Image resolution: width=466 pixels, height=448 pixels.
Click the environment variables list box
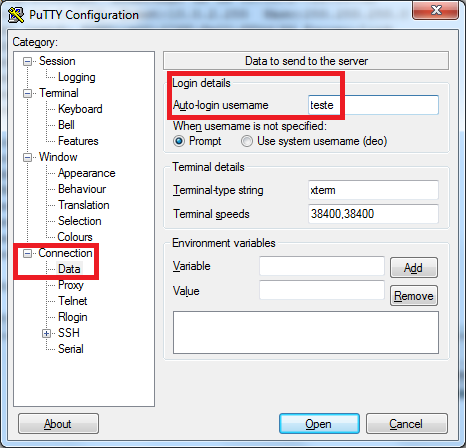306,333
